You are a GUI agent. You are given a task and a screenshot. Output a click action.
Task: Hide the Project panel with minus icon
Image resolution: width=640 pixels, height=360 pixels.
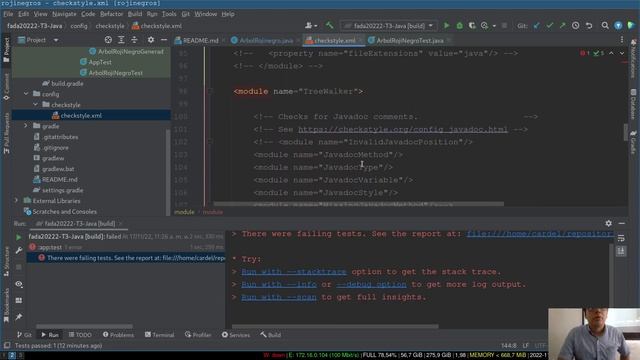(x=164, y=40)
